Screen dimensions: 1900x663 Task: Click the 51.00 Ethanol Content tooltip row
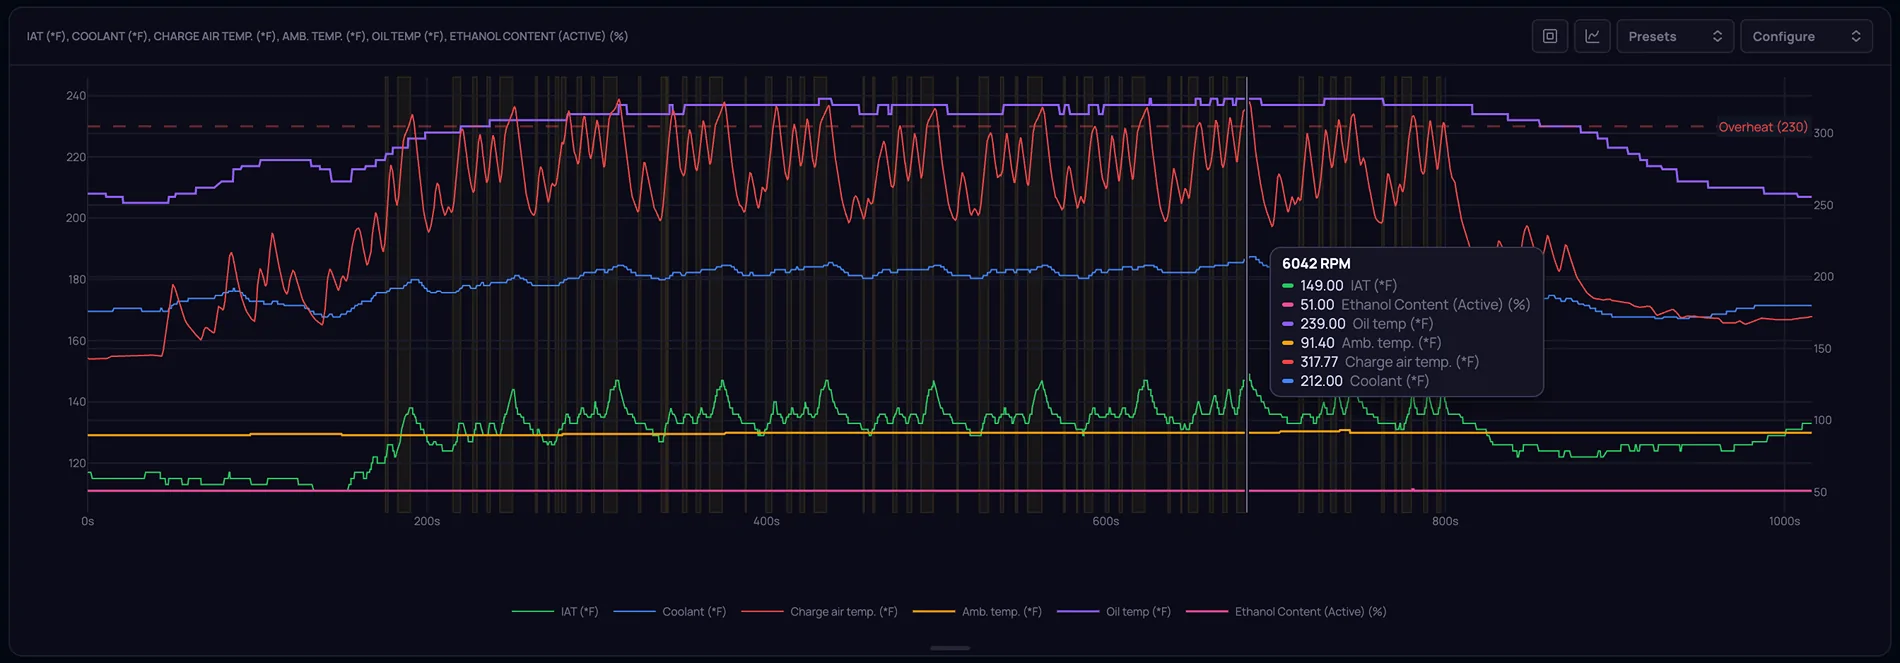[1406, 305]
